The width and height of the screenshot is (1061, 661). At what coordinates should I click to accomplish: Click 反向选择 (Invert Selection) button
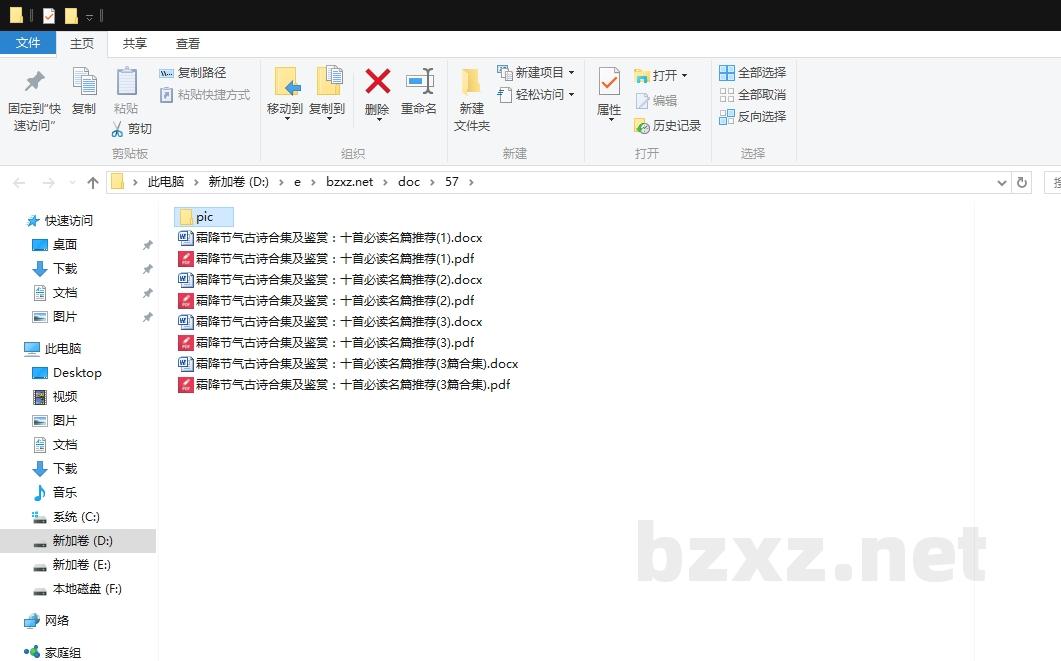coord(752,117)
